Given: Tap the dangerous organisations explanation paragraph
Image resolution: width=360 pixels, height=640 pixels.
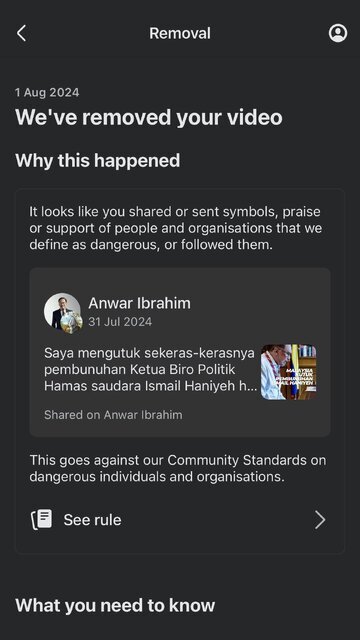Looking at the screenshot, I should (176, 228).
